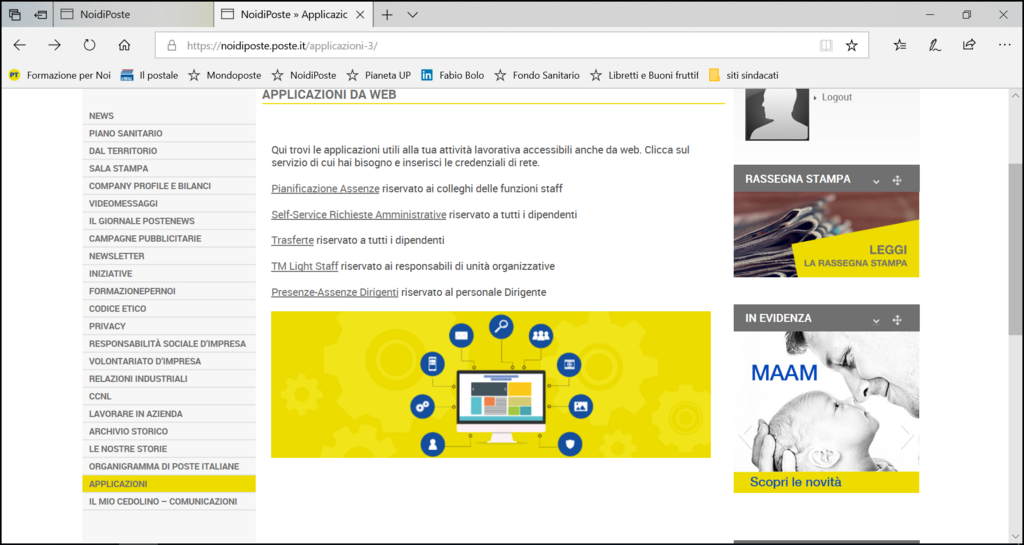Open COMPANY PROFILE E BILANCI item
This screenshot has width=1024, height=545.
click(x=168, y=186)
